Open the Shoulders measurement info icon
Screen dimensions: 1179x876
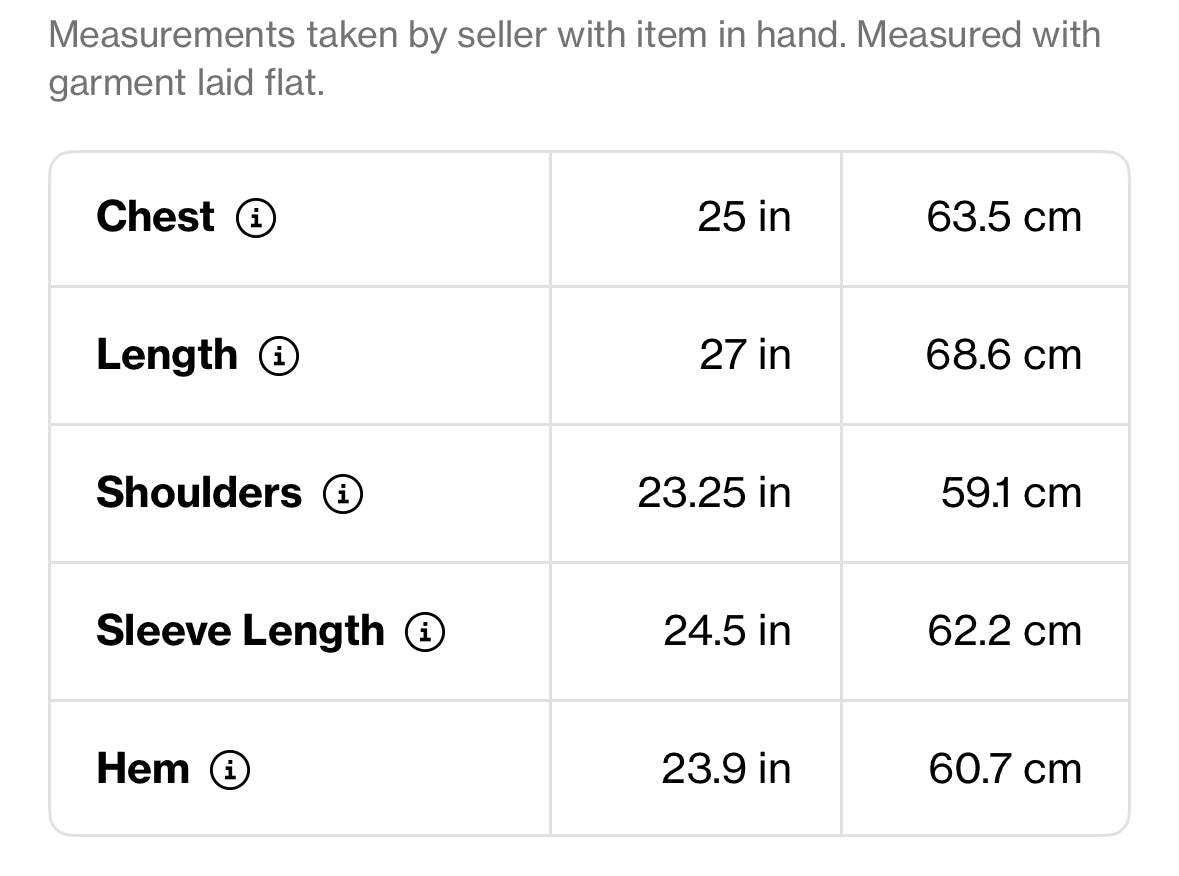point(343,494)
